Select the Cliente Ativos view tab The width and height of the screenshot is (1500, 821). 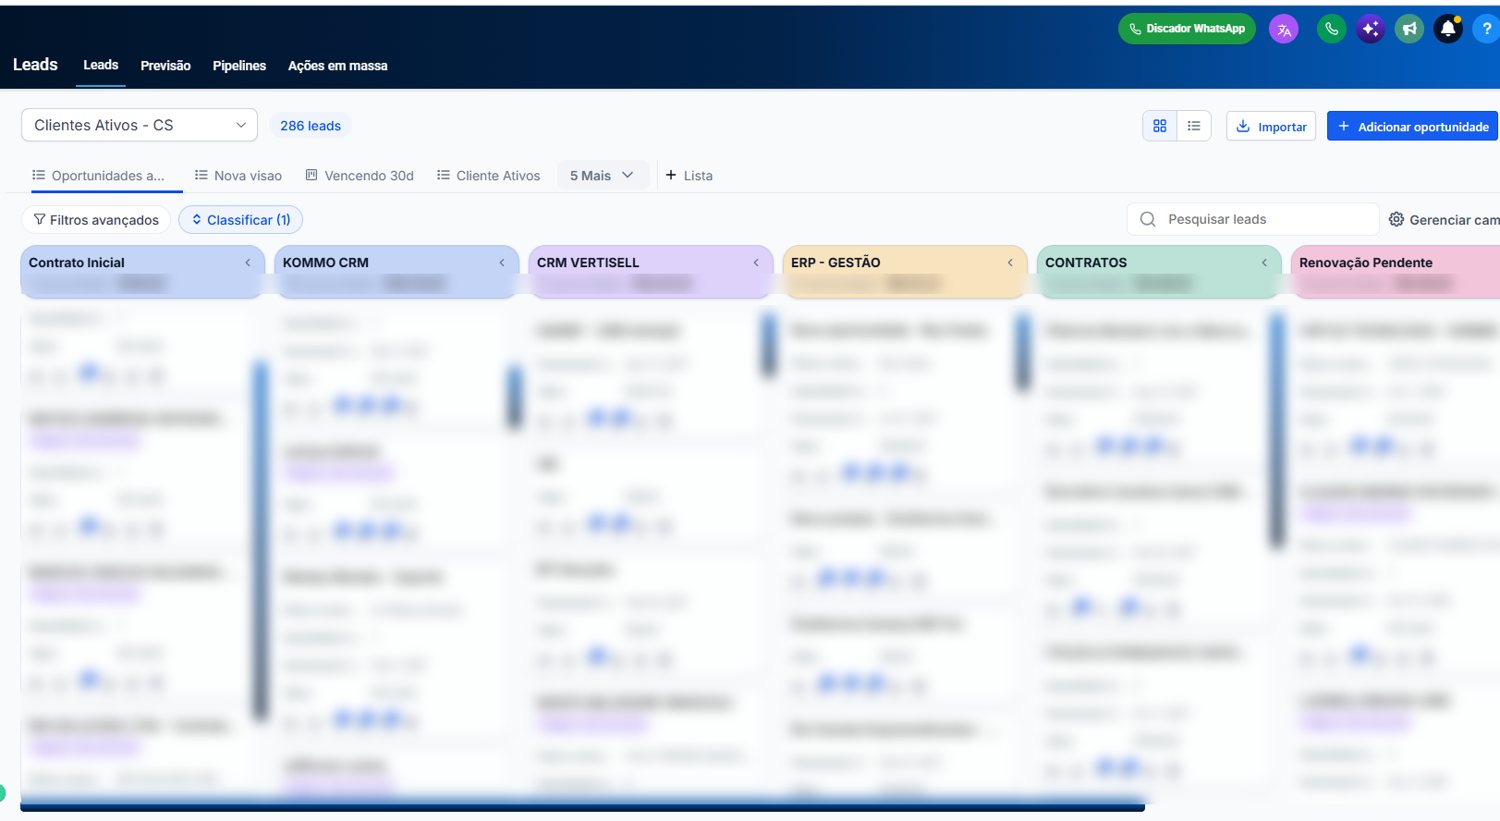pyautogui.click(x=488, y=176)
